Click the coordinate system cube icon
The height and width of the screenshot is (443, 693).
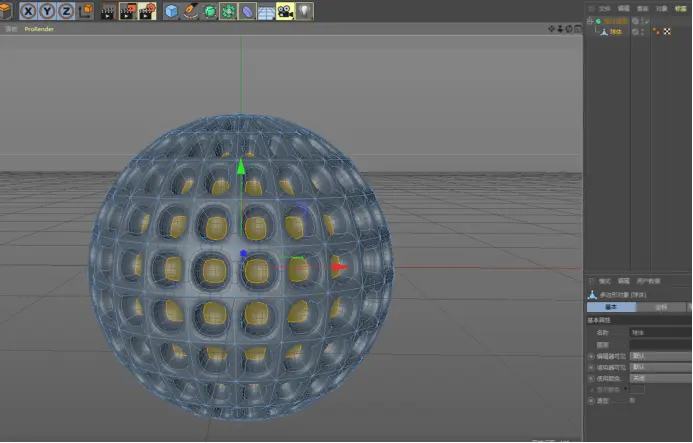85,11
